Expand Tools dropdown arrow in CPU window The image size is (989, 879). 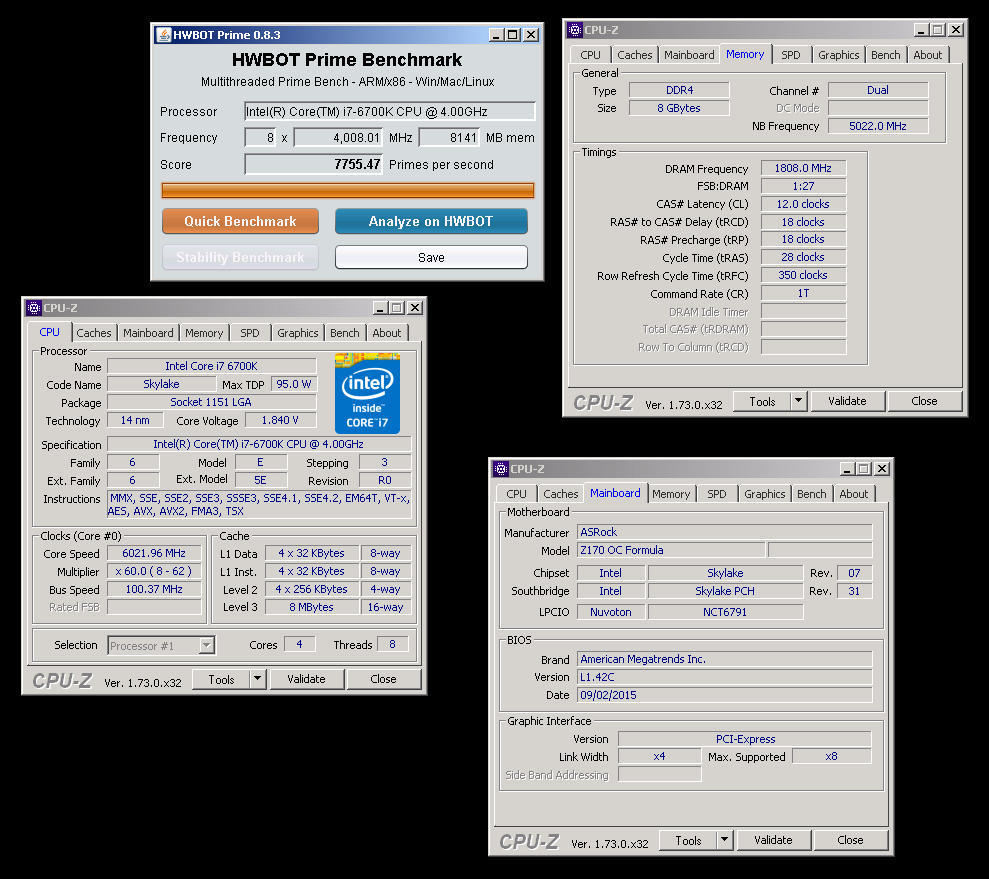pyautogui.click(x=257, y=679)
